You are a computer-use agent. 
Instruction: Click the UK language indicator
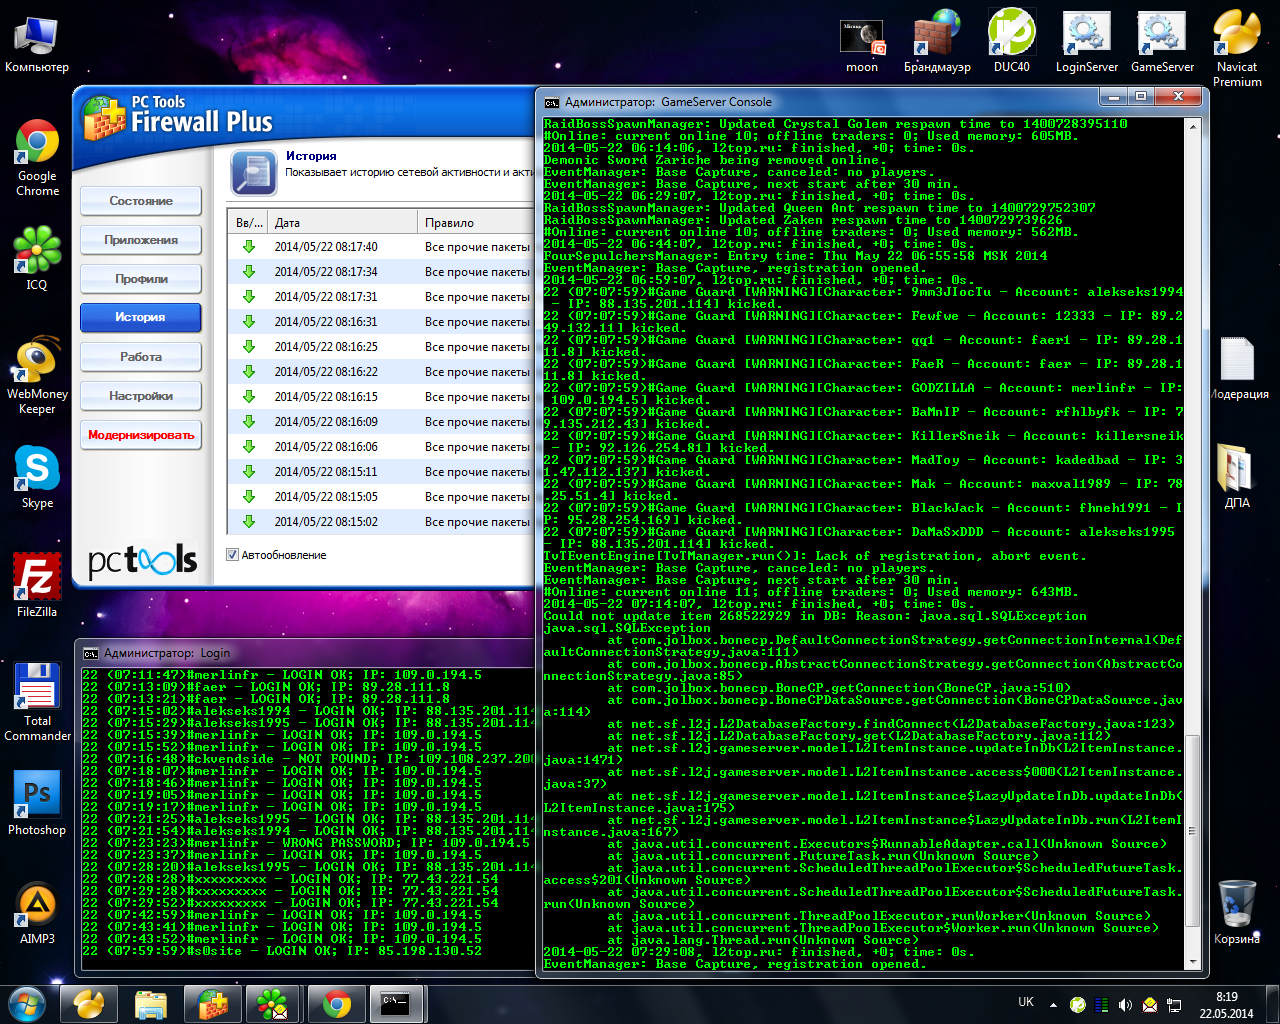click(1026, 1003)
